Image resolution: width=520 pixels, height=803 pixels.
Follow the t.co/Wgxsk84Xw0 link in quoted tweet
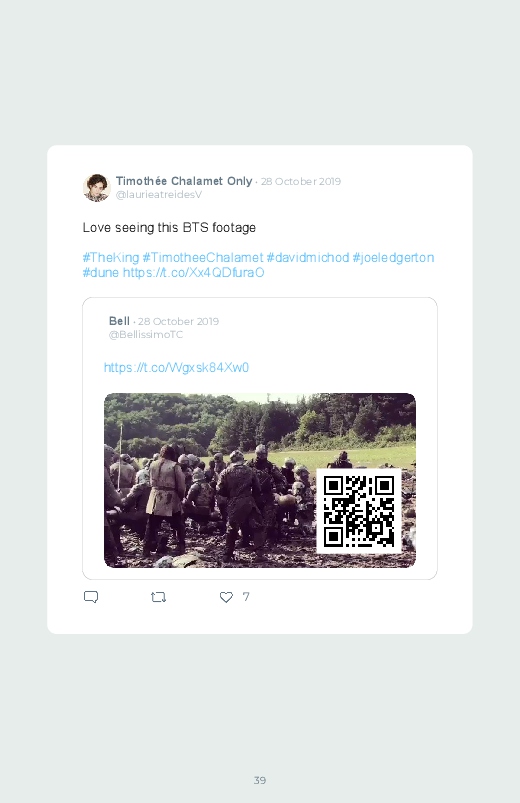(176, 368)
